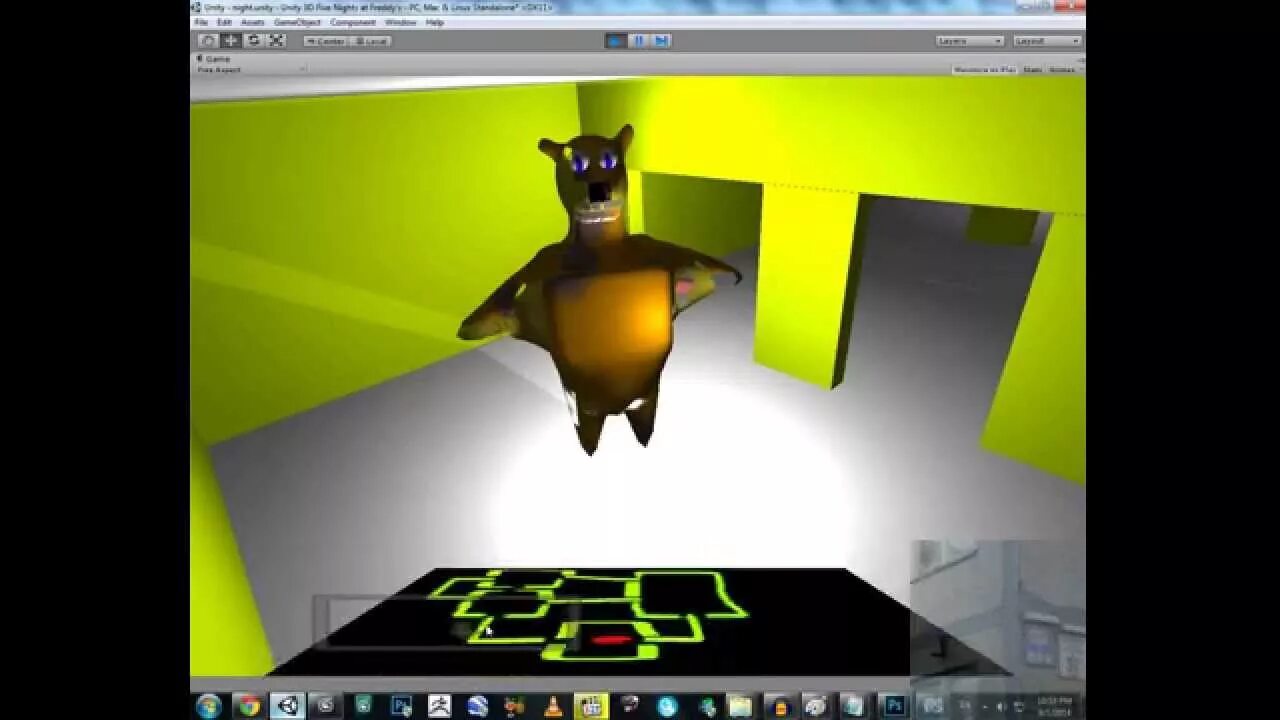Screen dimensions: 1280x720
Task: Open the Help menu
Action: point(434,22)
